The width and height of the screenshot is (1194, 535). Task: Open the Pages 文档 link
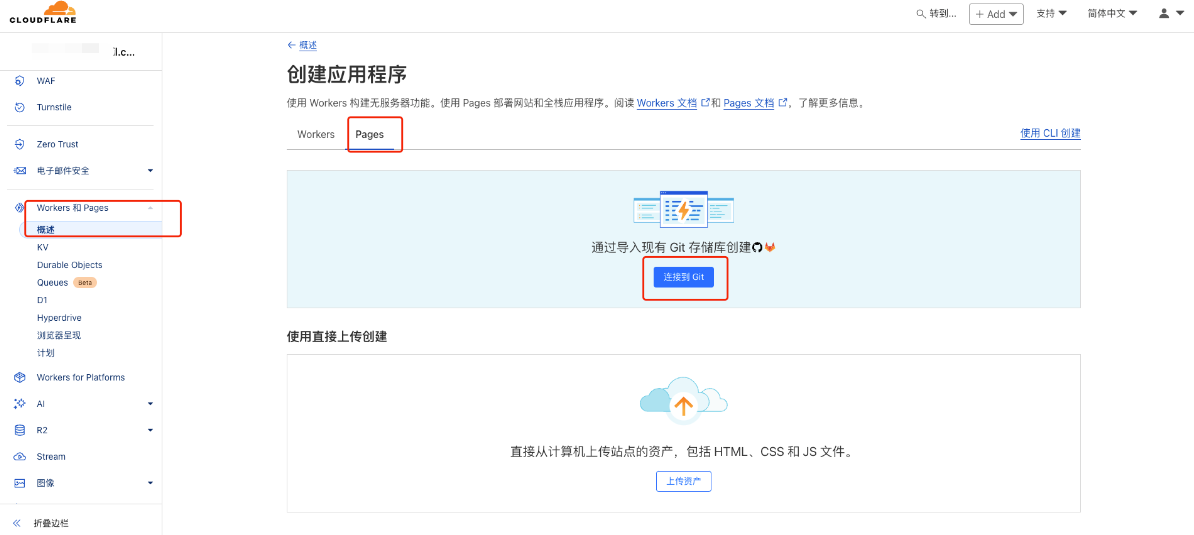click(x=749, y=103)
